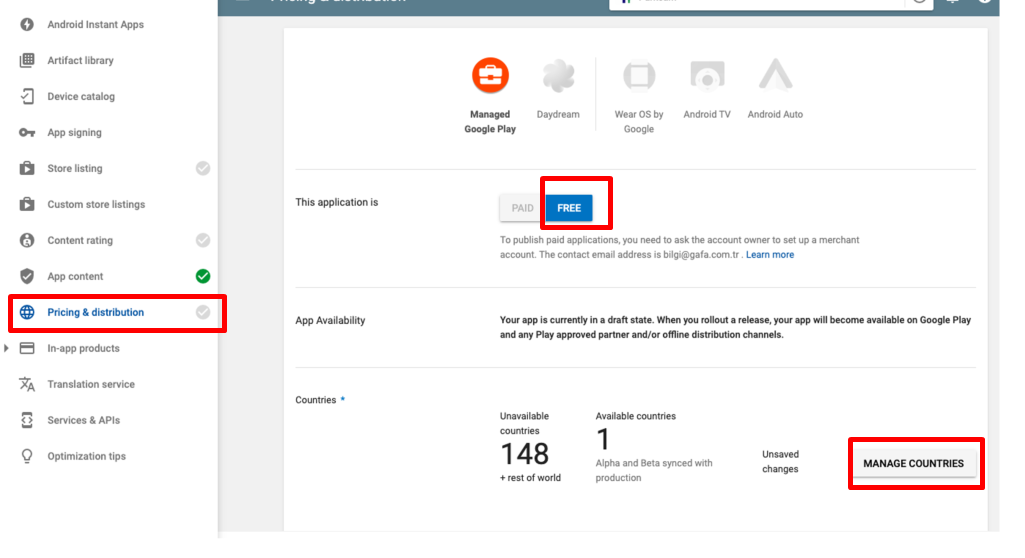Viewport: 1025px width, 558px height.
Task: Click the Pricing & distribution status checkmark
Action: click(x=203, y=312)
